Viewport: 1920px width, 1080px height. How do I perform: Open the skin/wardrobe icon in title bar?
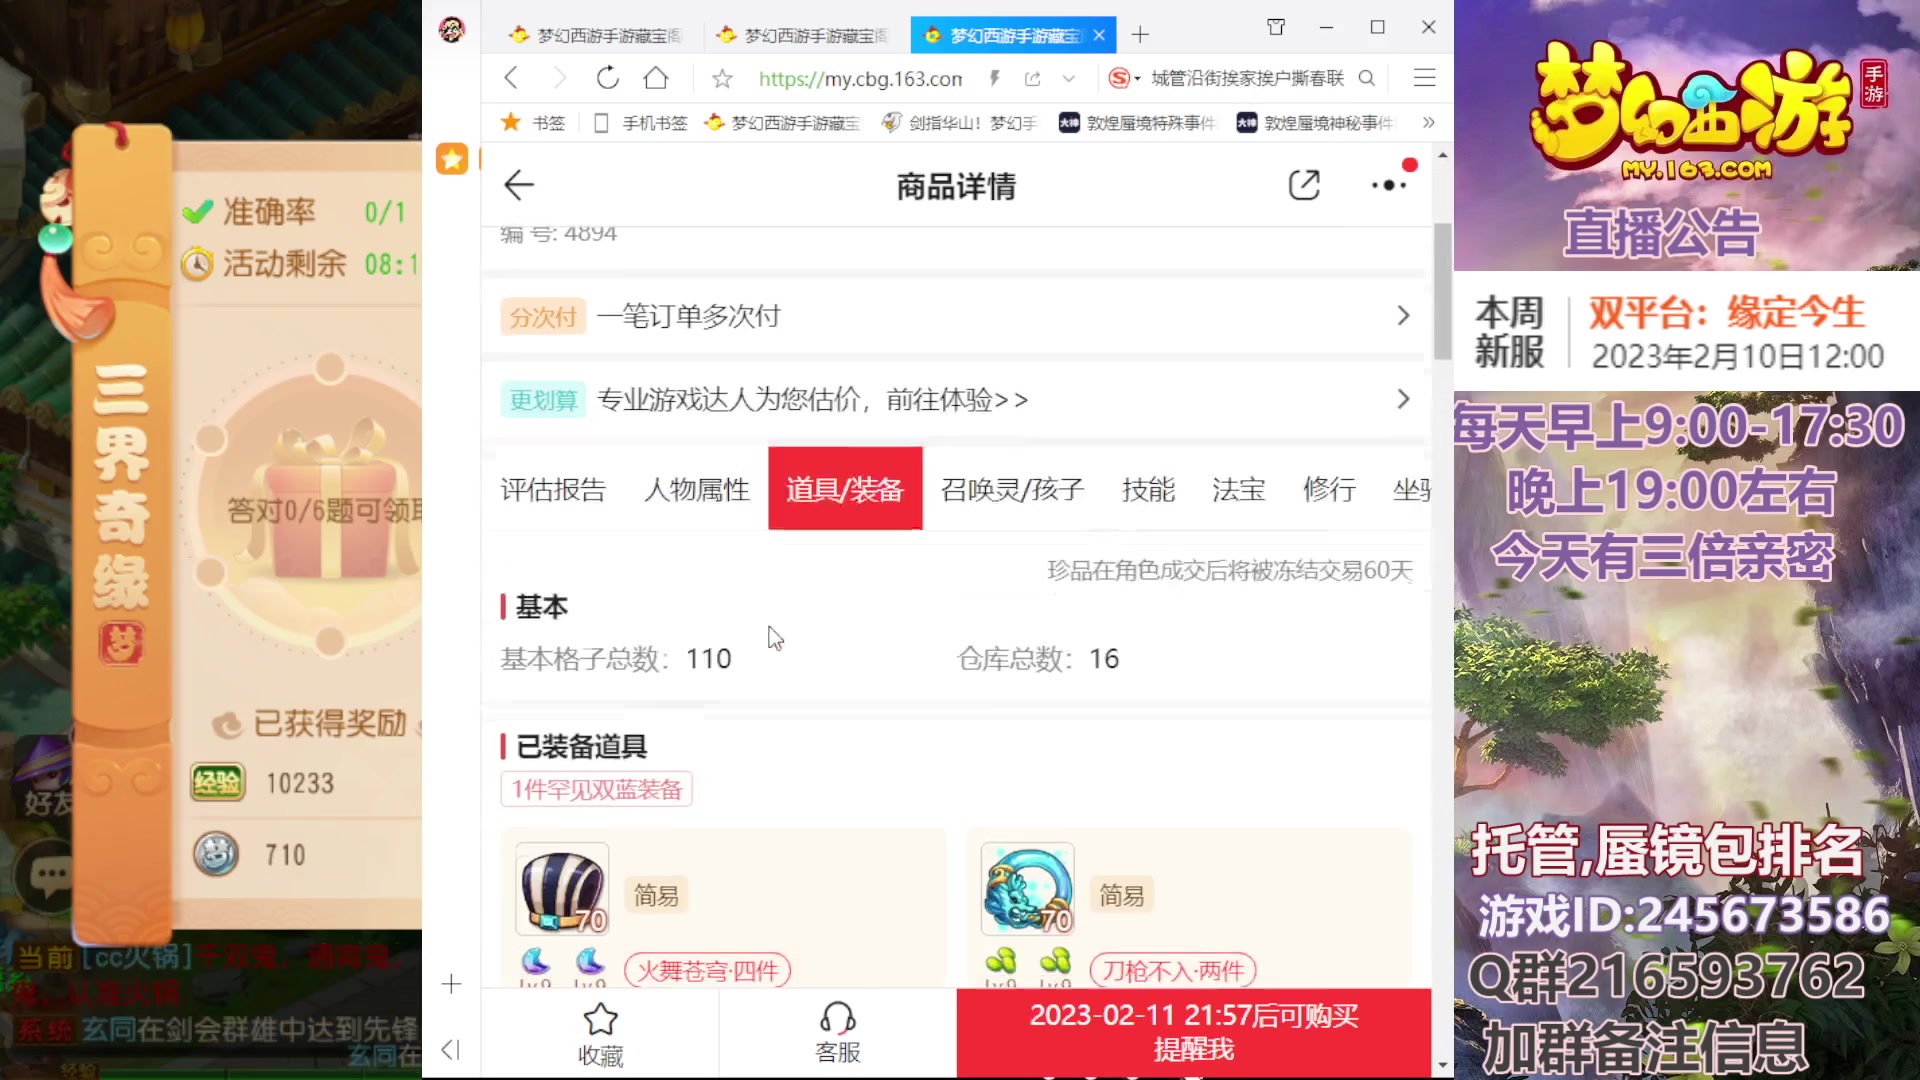click(x=1276, y=27)
